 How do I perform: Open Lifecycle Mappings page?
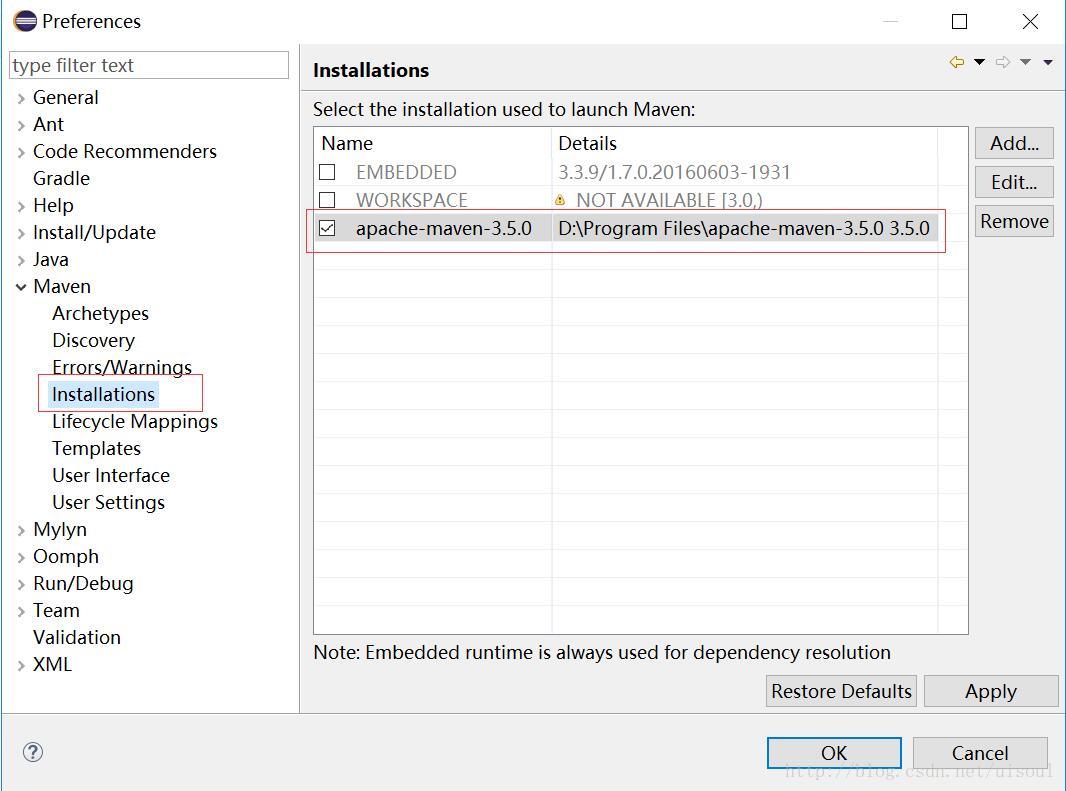click(135, 422)
